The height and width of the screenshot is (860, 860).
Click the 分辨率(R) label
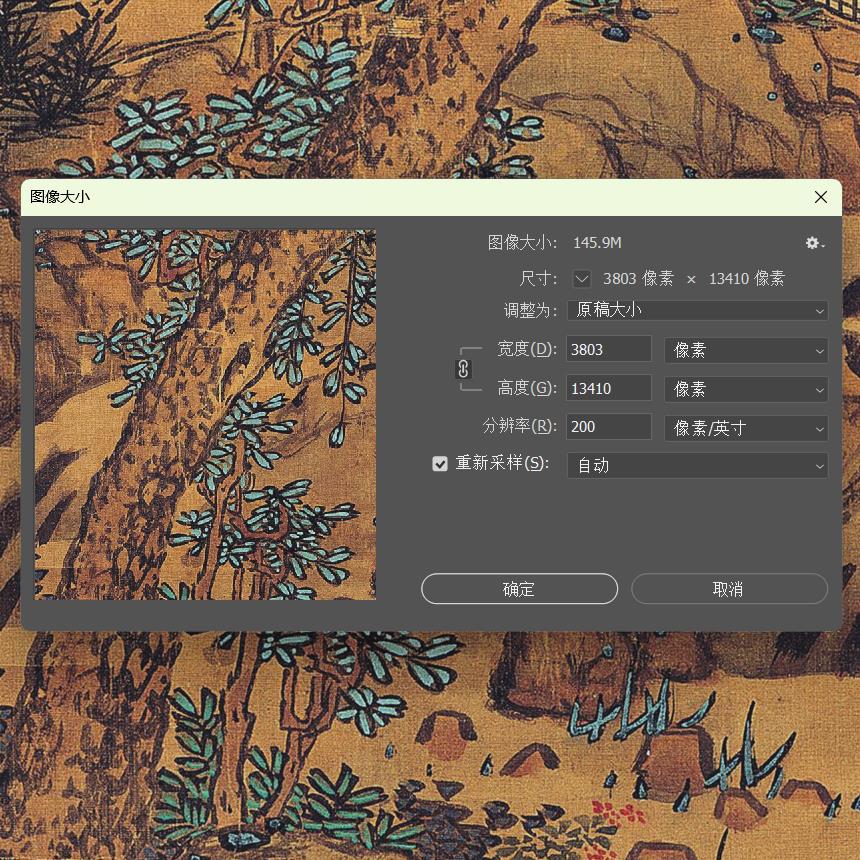[x=519, y=426]
